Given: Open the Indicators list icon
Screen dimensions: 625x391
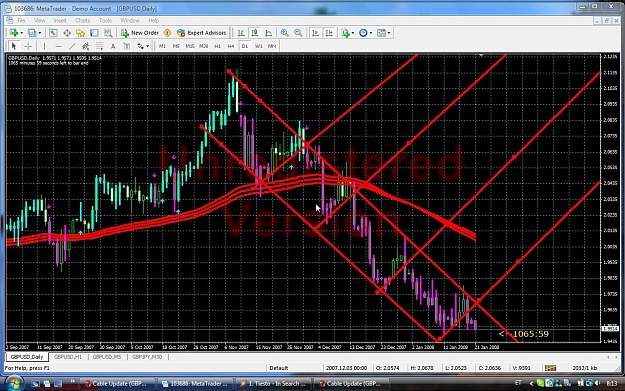Looking at the screenshot, I should 345,33.
